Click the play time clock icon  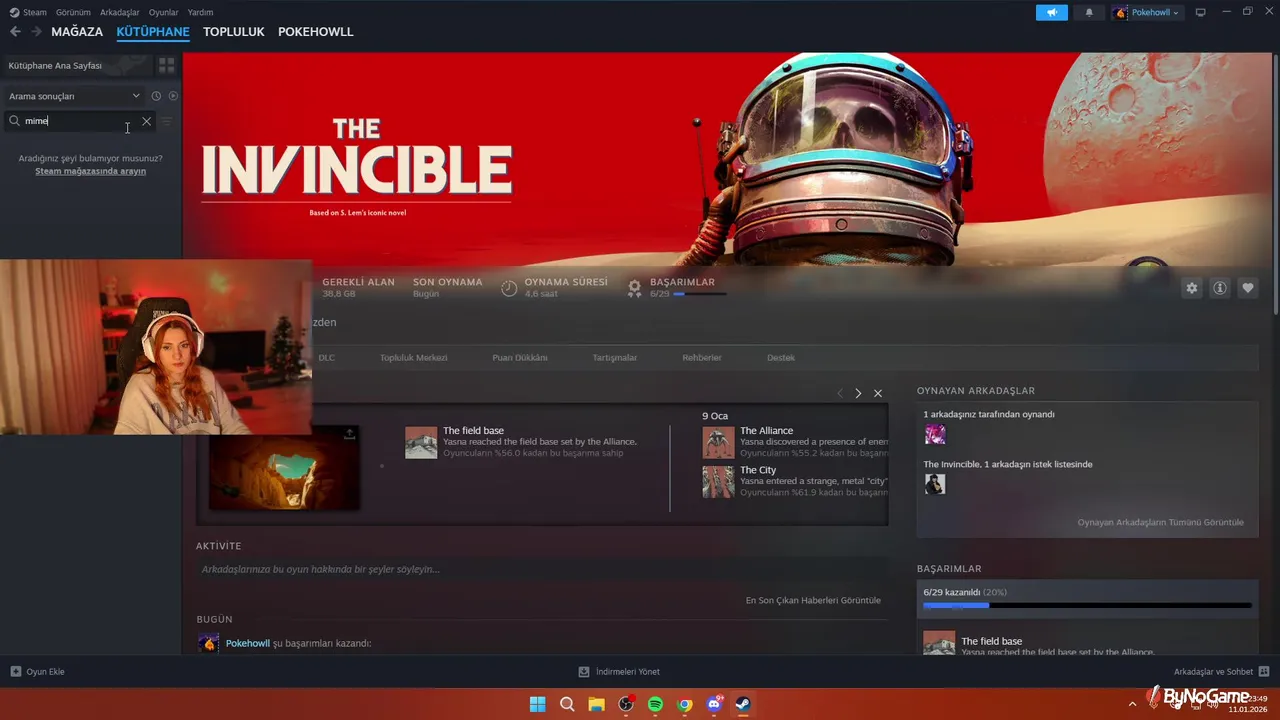coord(509,288)
